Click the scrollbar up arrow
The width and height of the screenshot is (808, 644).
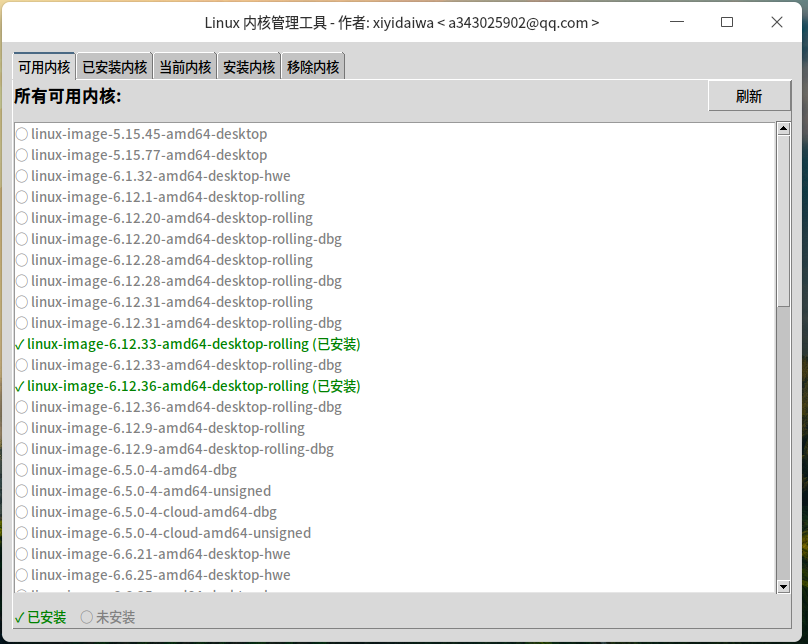783,129
